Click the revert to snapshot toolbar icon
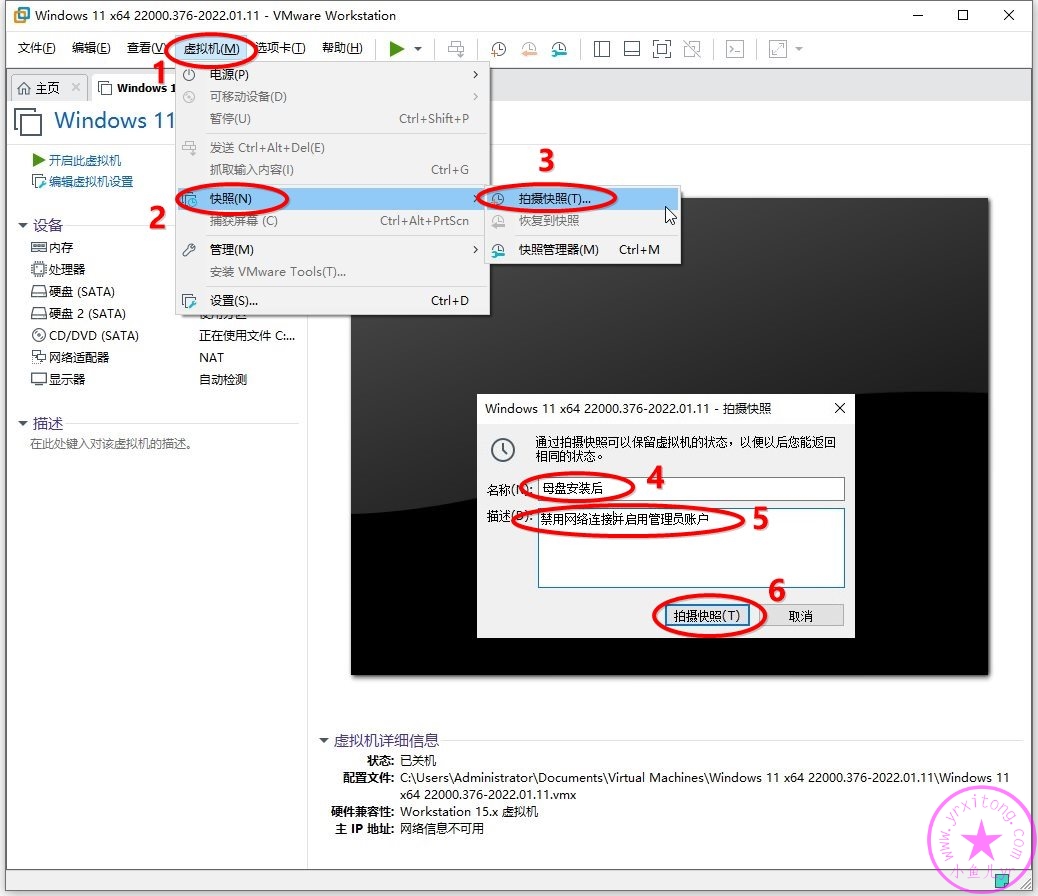 click(529, 49)
